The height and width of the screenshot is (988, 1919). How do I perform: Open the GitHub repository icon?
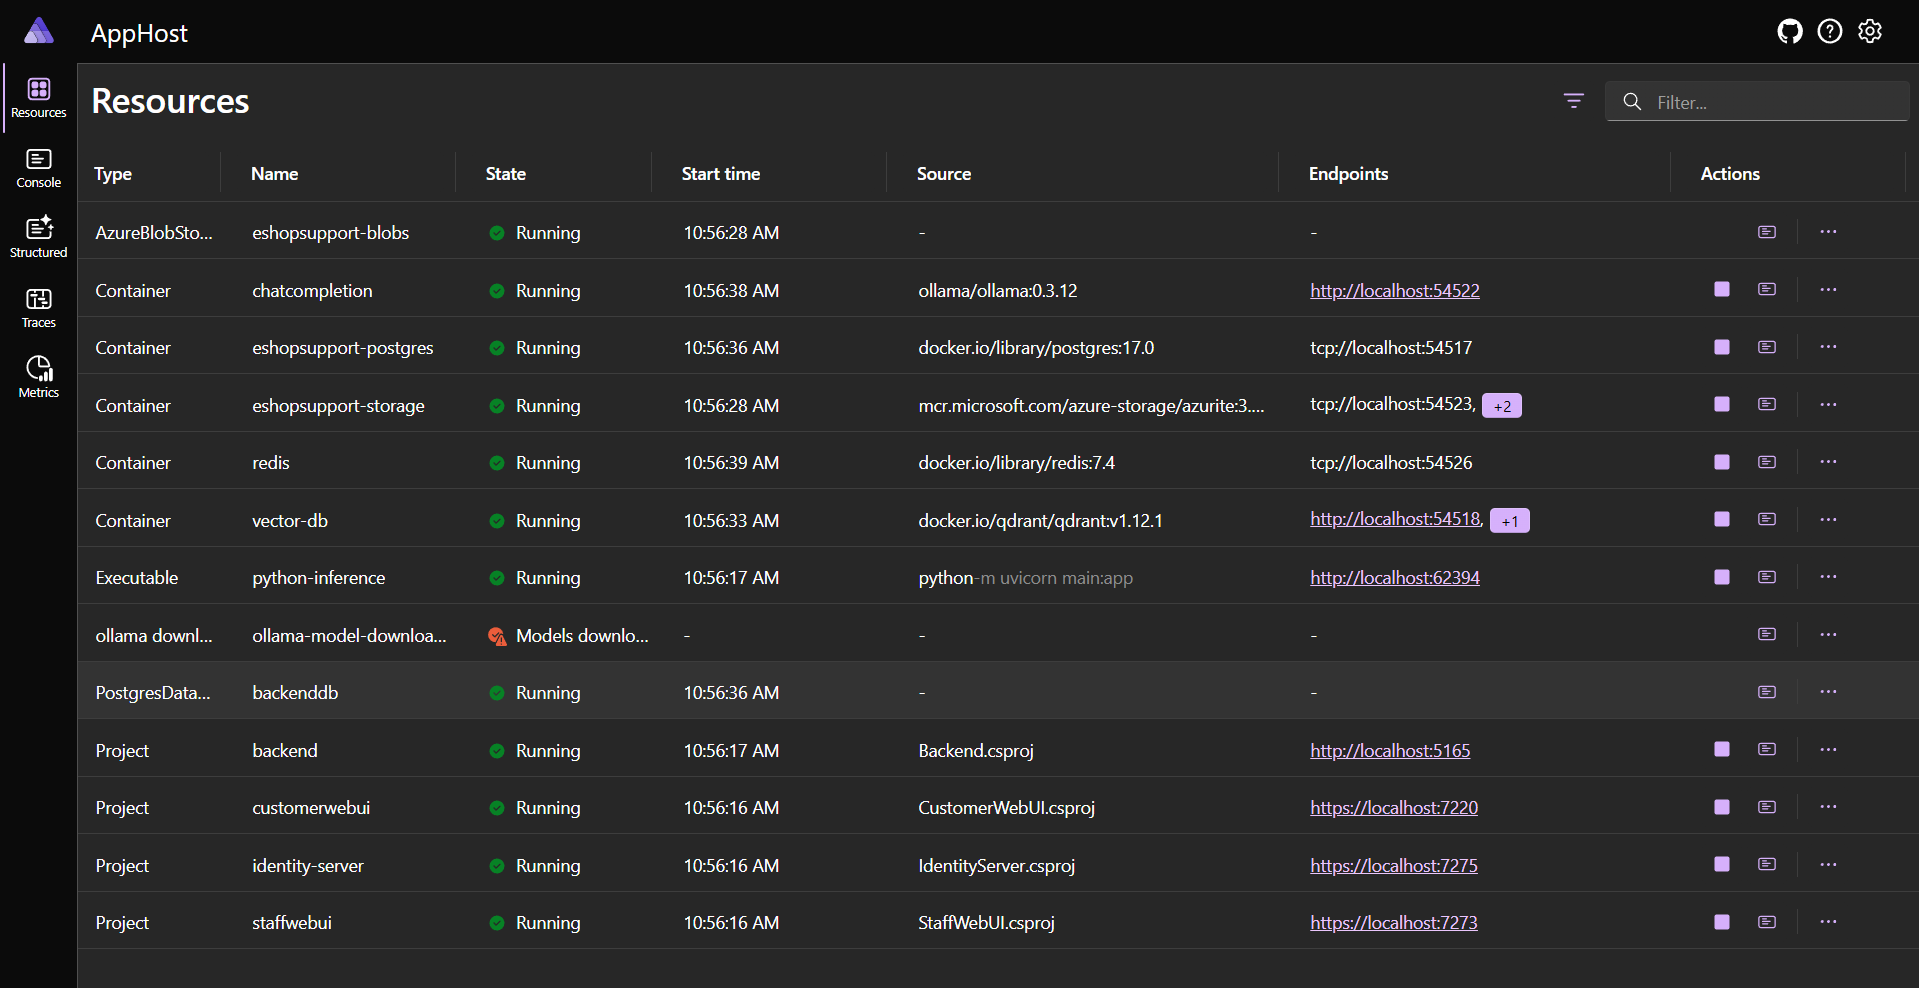pos(1789,32)
